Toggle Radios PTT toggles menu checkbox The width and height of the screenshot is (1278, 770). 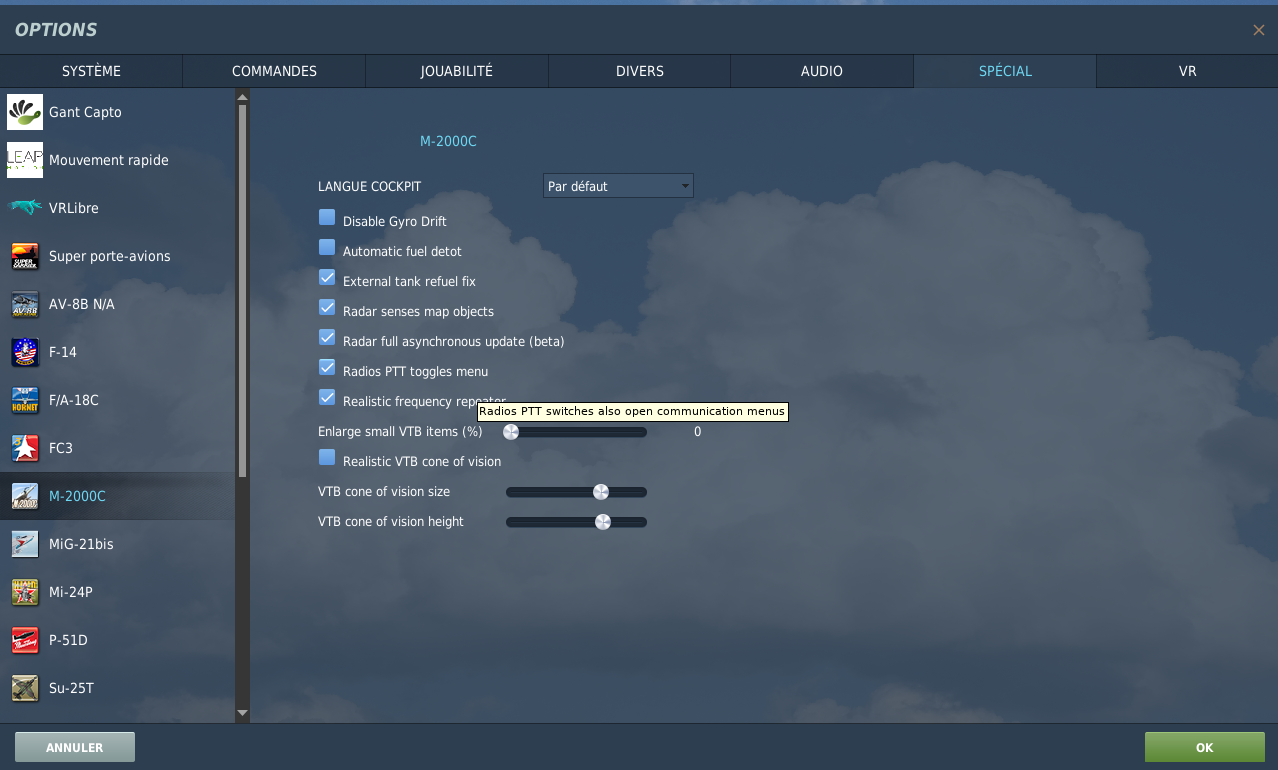[327, 368]
